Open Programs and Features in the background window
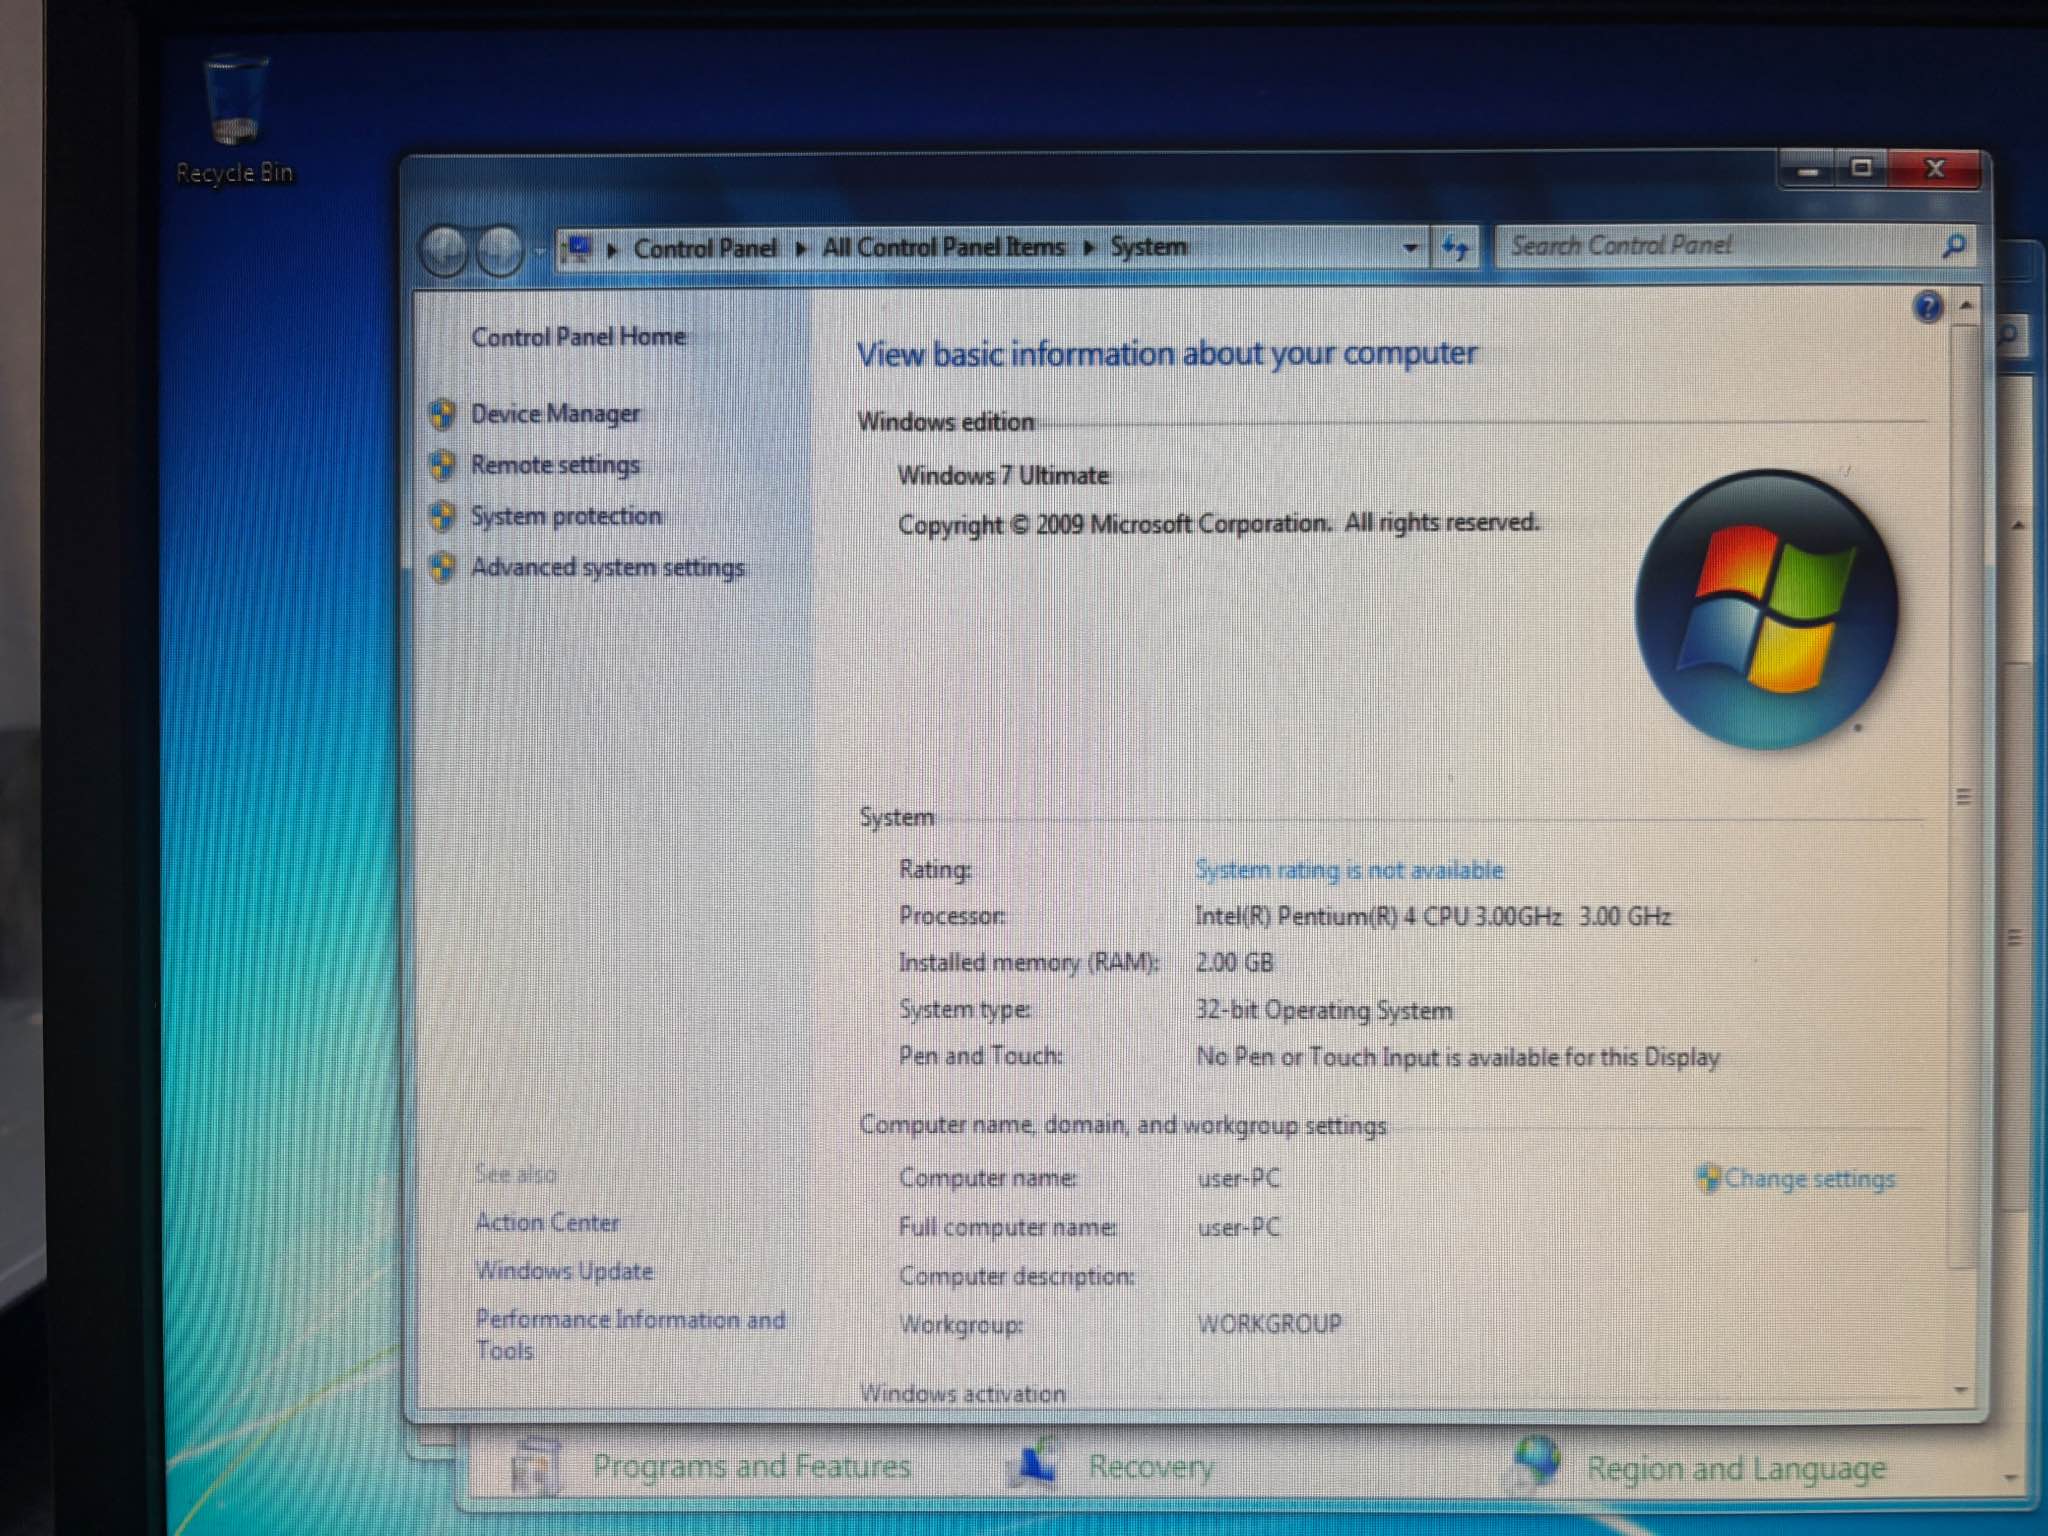This screenshot has width=2048, height=1536. (751, 1467)
